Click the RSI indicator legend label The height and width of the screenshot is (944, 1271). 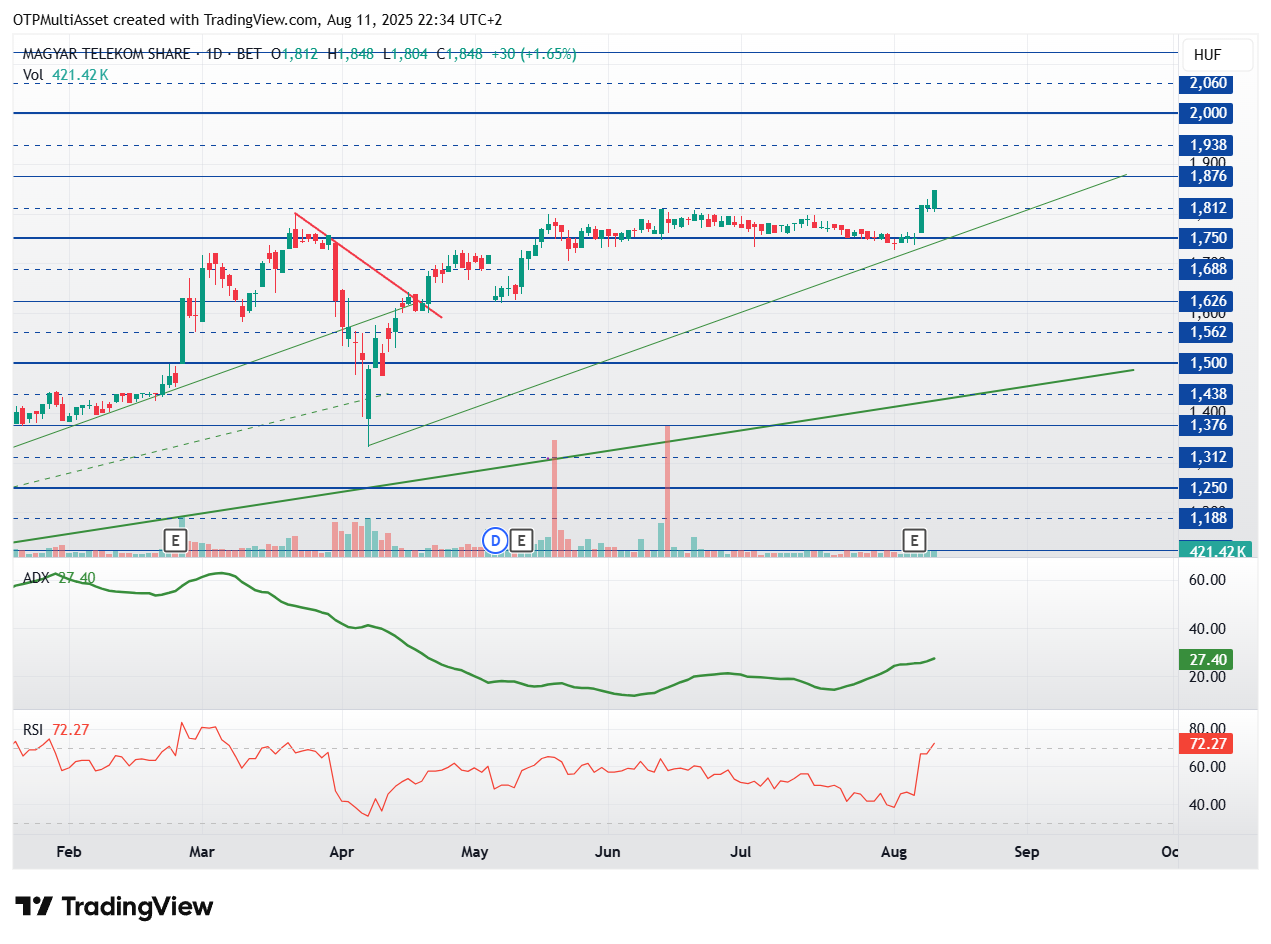click(x=35, y=730)
